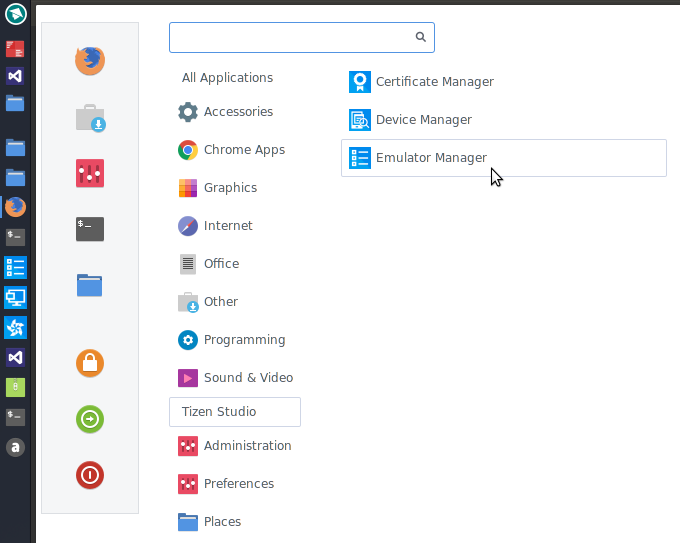Image resolution: width=680 pixels, height=543 pixels.
Task: Launch Firefox from the favorites column
Action: point(90,61)
